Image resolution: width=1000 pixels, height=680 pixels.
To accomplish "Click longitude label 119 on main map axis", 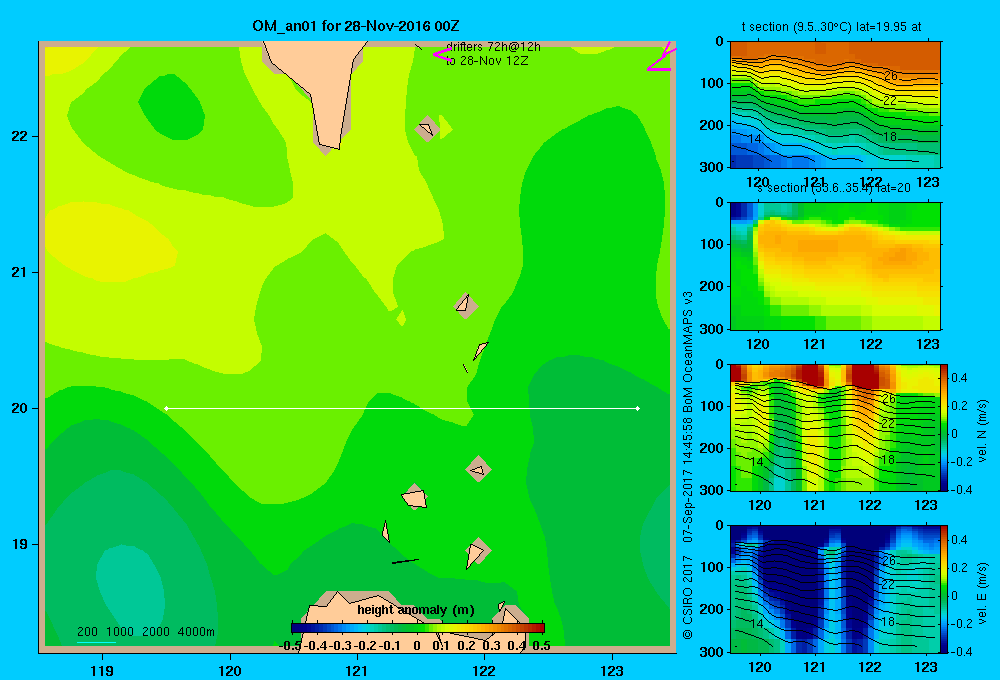I will click(x=102, y=670).
